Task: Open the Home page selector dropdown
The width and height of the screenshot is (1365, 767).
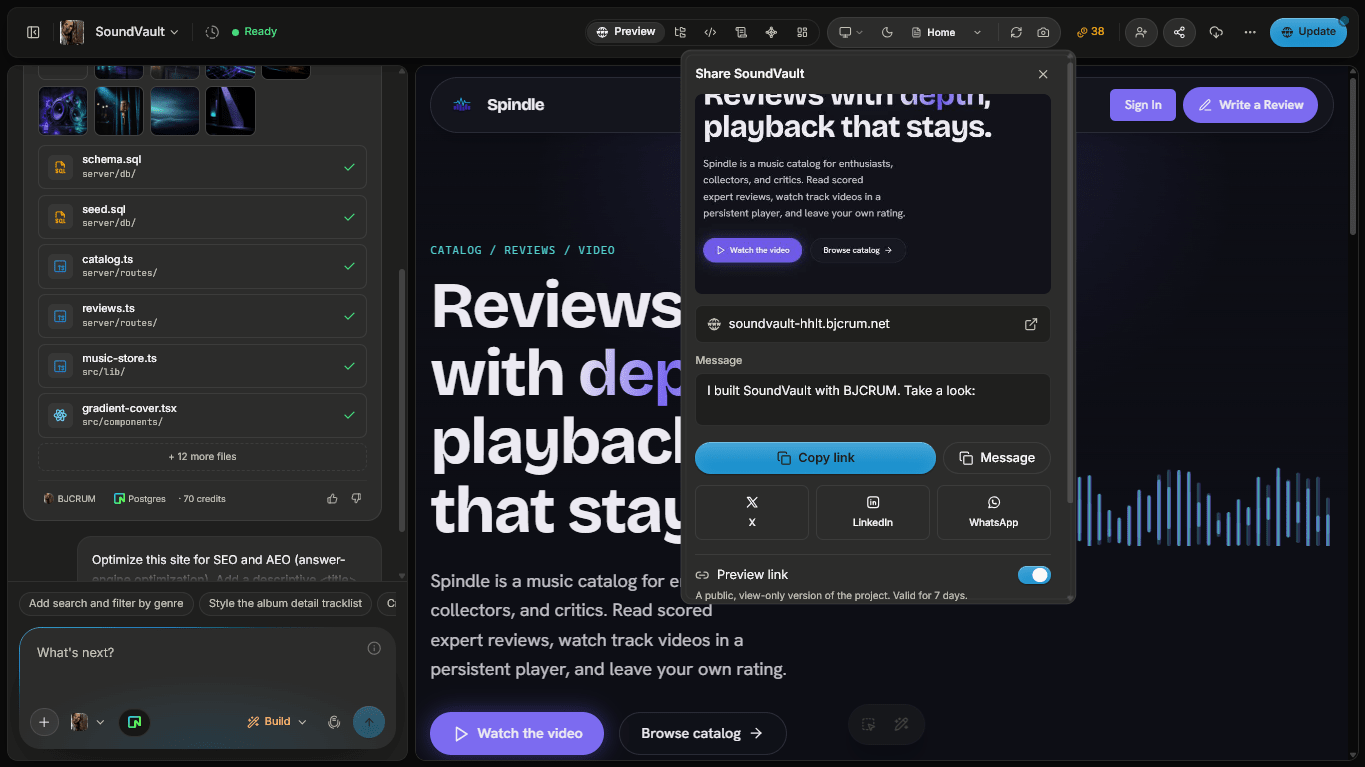Action: click(x=947, y=32)
